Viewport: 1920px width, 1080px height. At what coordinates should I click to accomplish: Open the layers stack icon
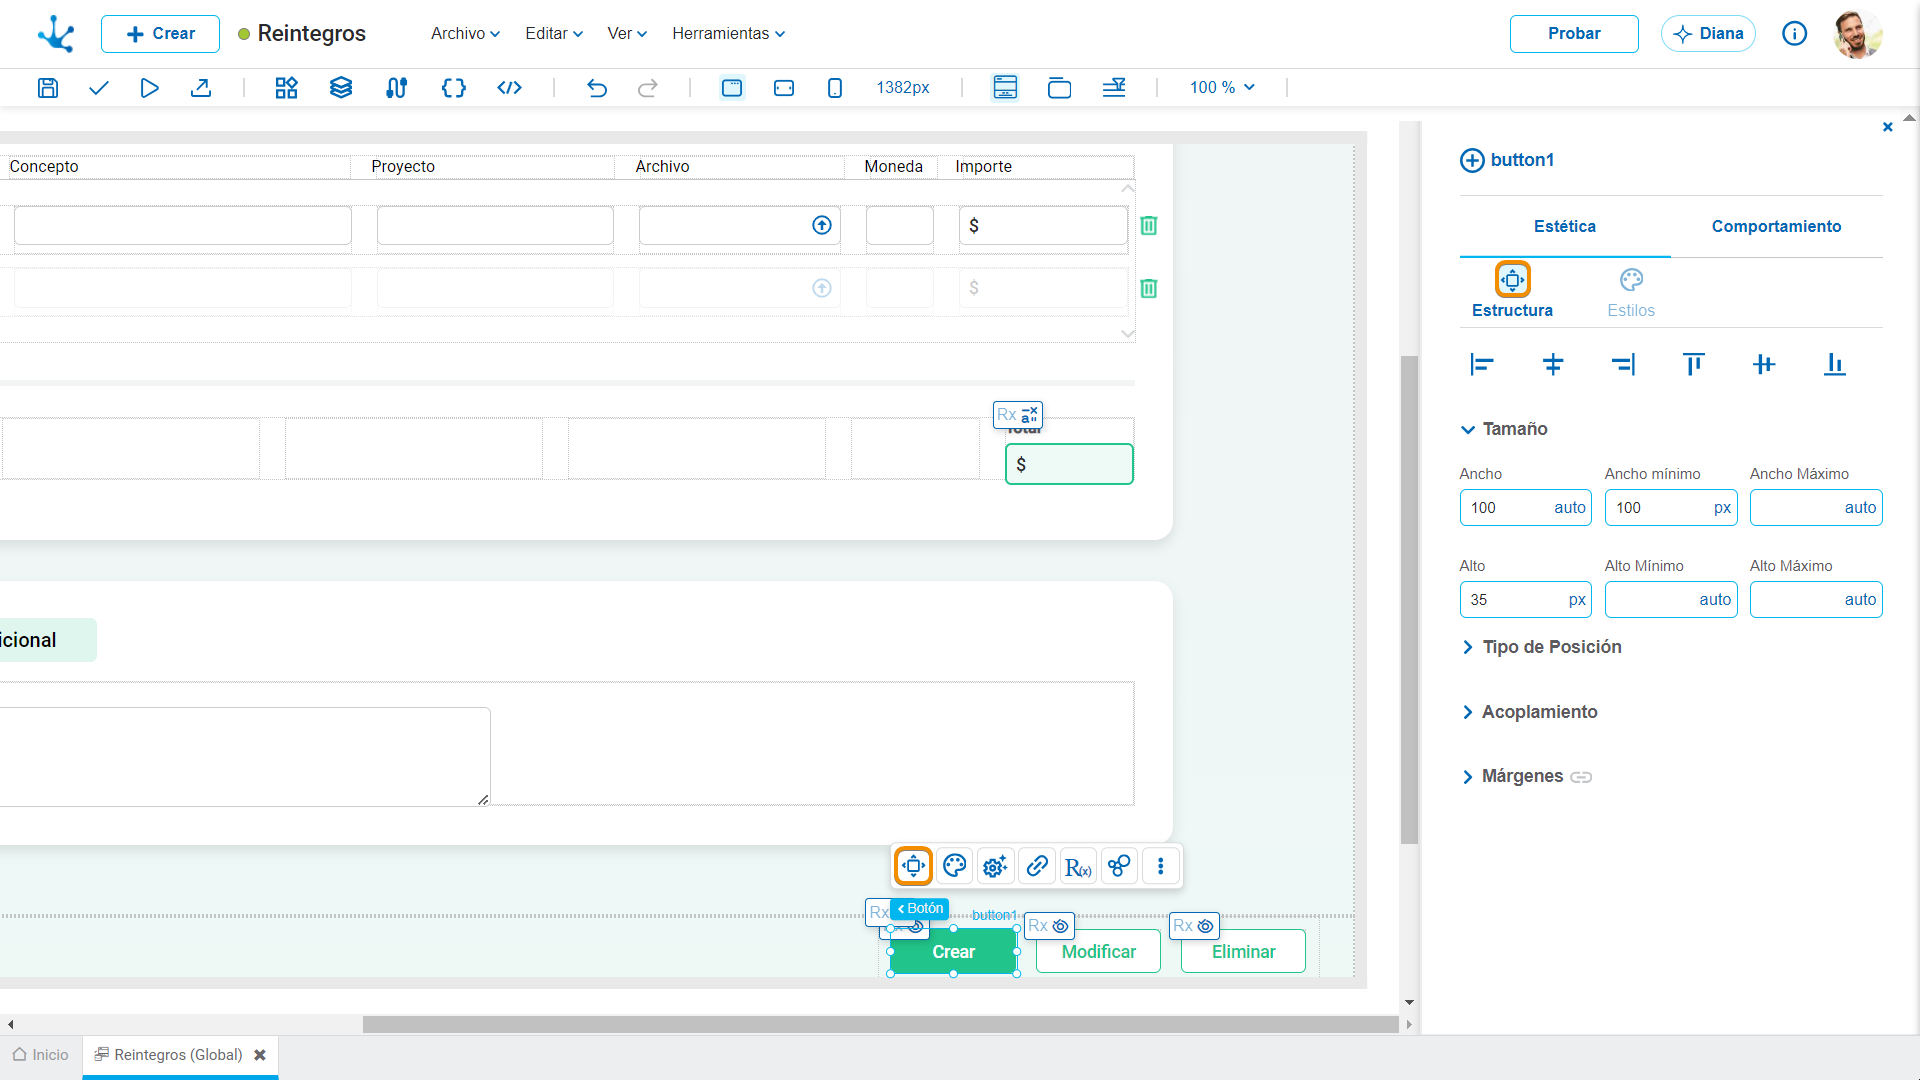341,88
